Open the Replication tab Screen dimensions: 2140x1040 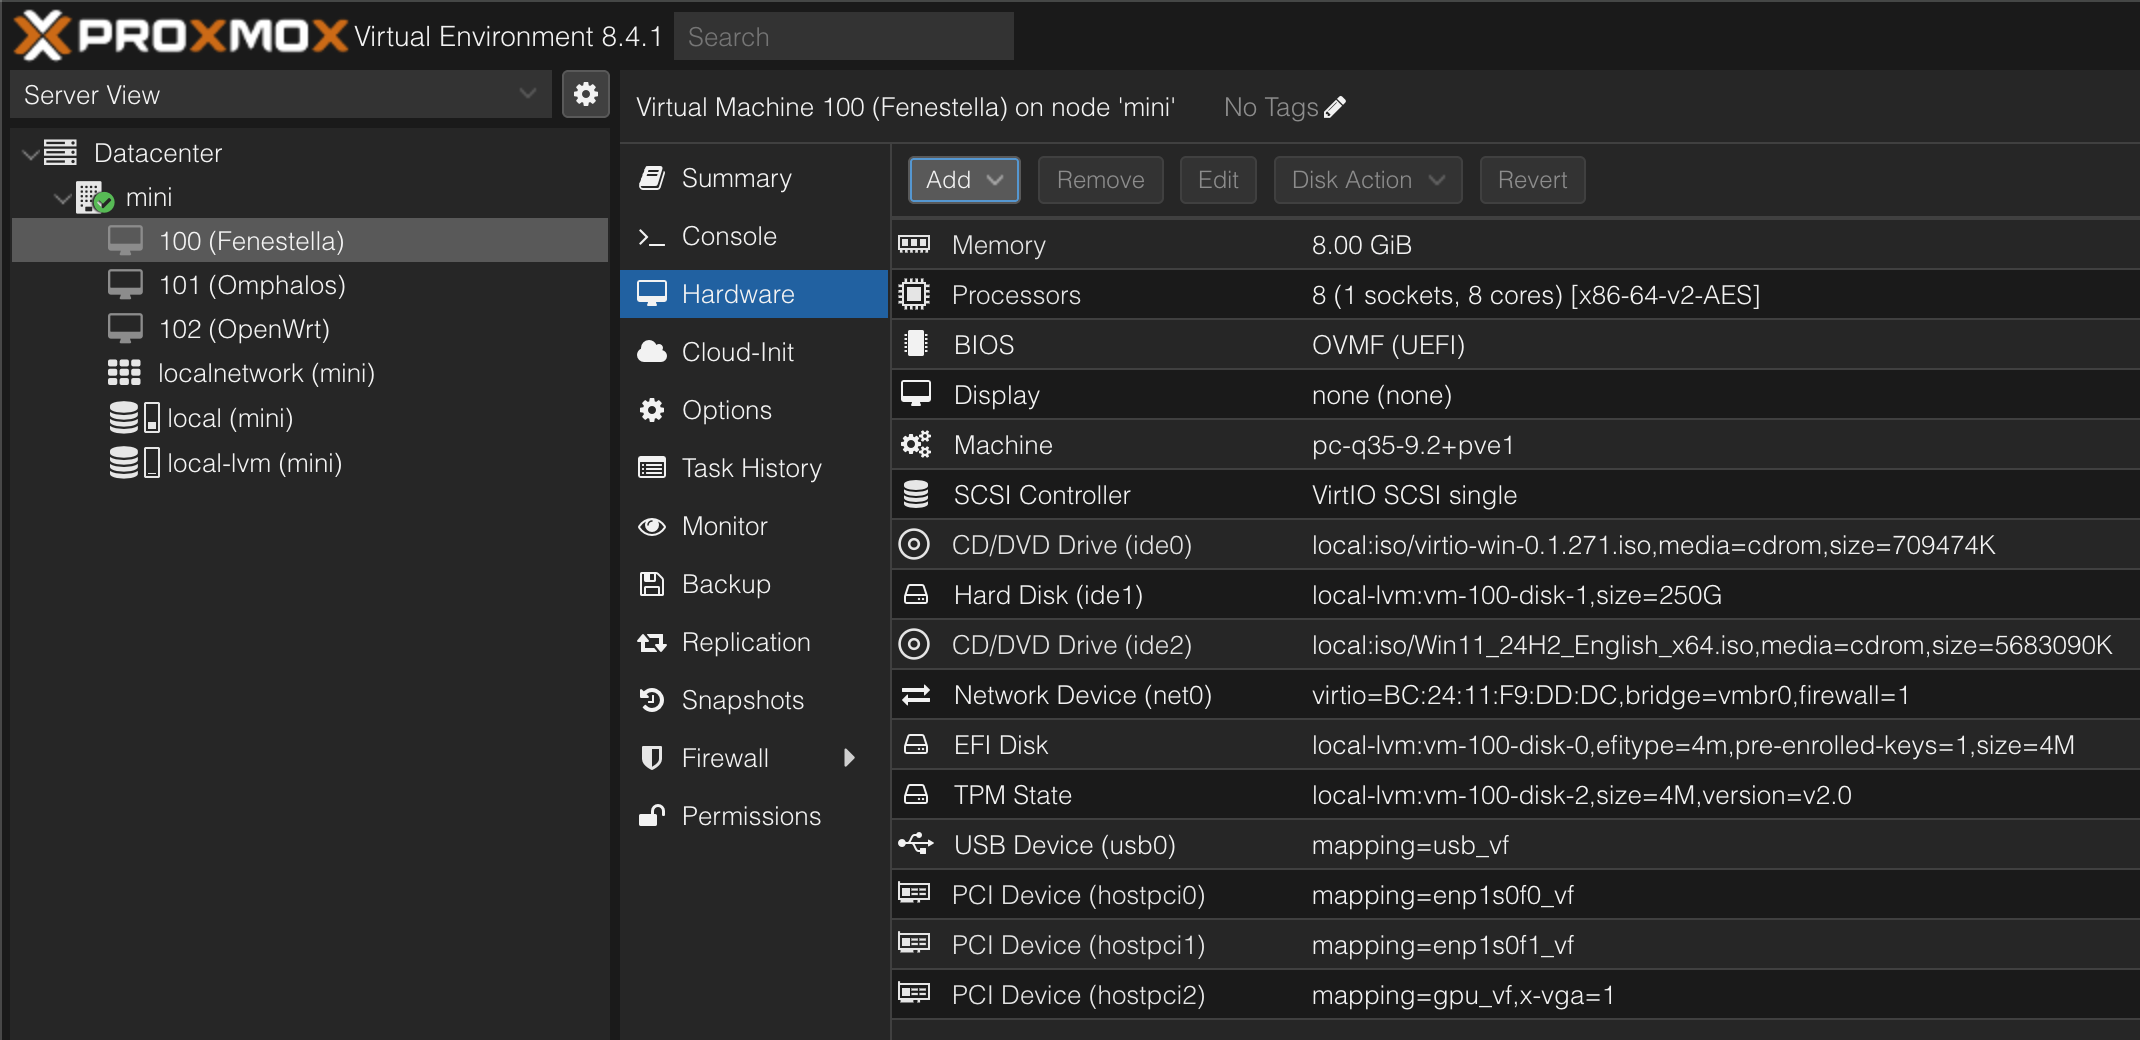[x=754, y=642]
